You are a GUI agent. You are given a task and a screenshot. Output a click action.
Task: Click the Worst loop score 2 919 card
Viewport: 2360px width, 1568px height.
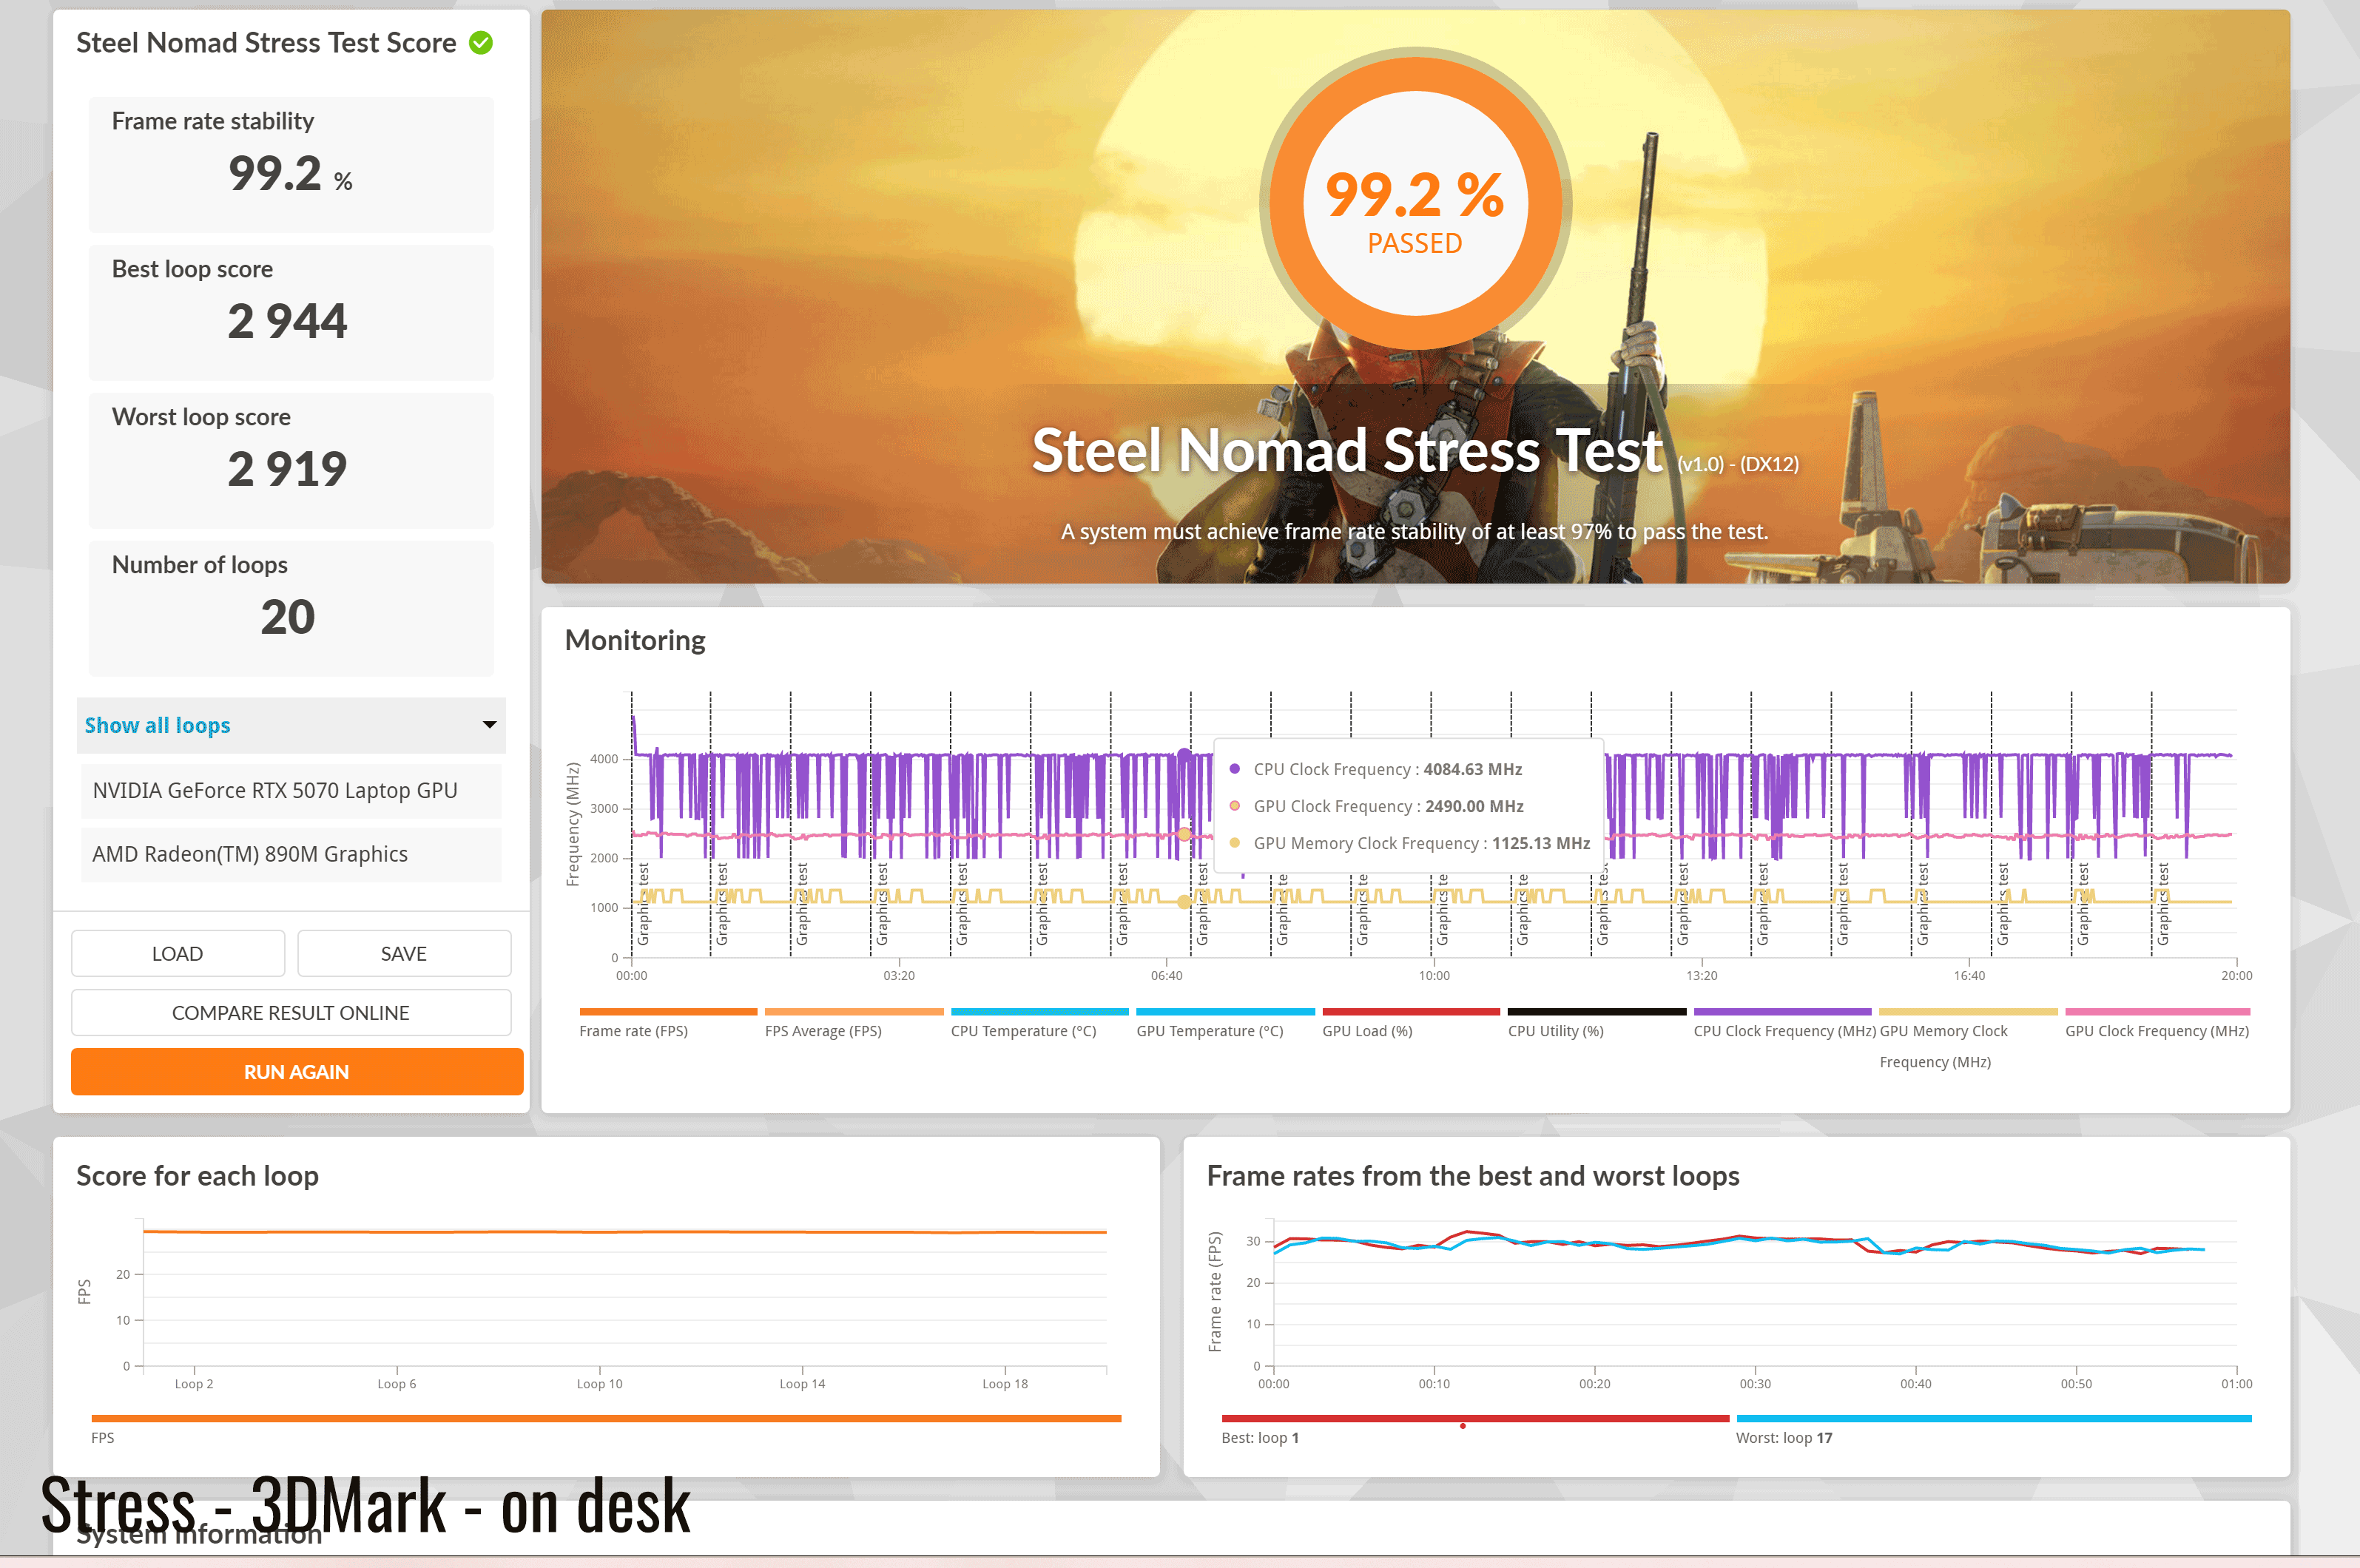pyautogui.click(x=291, y=461)
